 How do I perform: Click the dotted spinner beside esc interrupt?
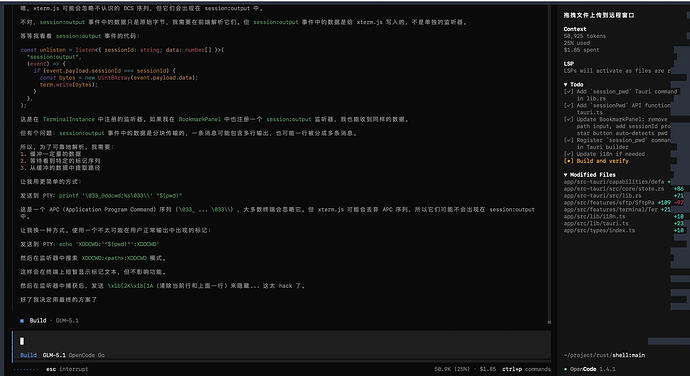click(x=27, y=369)
